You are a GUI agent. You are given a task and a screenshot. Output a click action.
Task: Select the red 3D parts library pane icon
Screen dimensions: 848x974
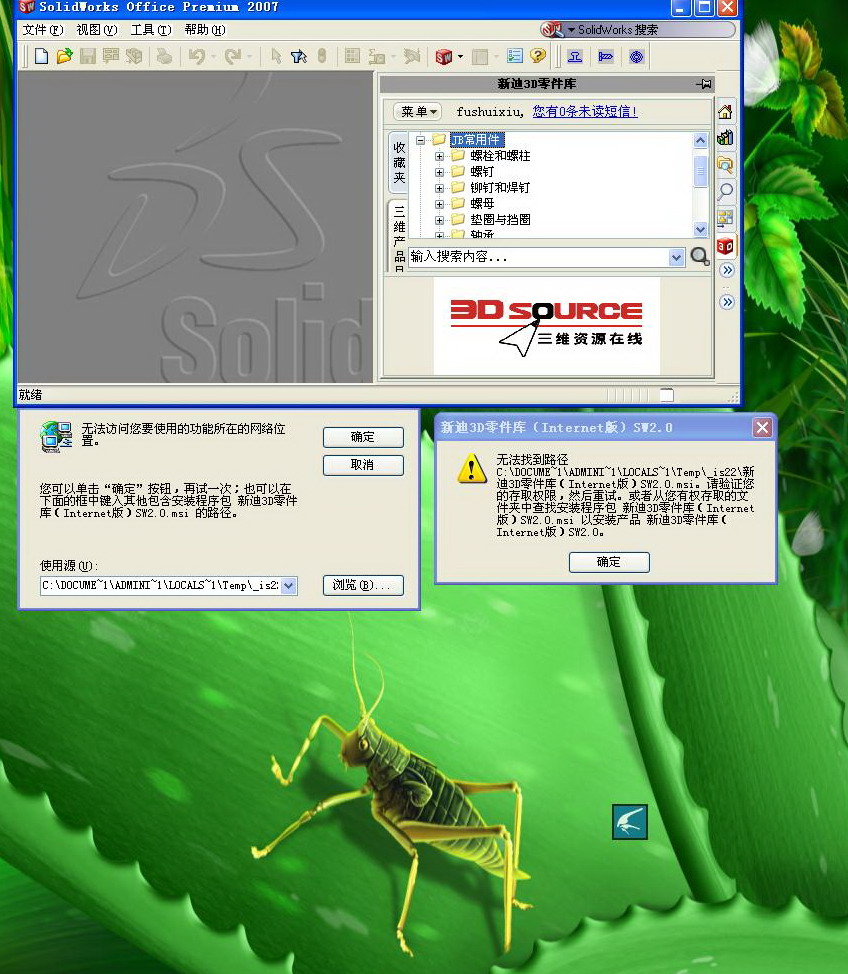725,246
